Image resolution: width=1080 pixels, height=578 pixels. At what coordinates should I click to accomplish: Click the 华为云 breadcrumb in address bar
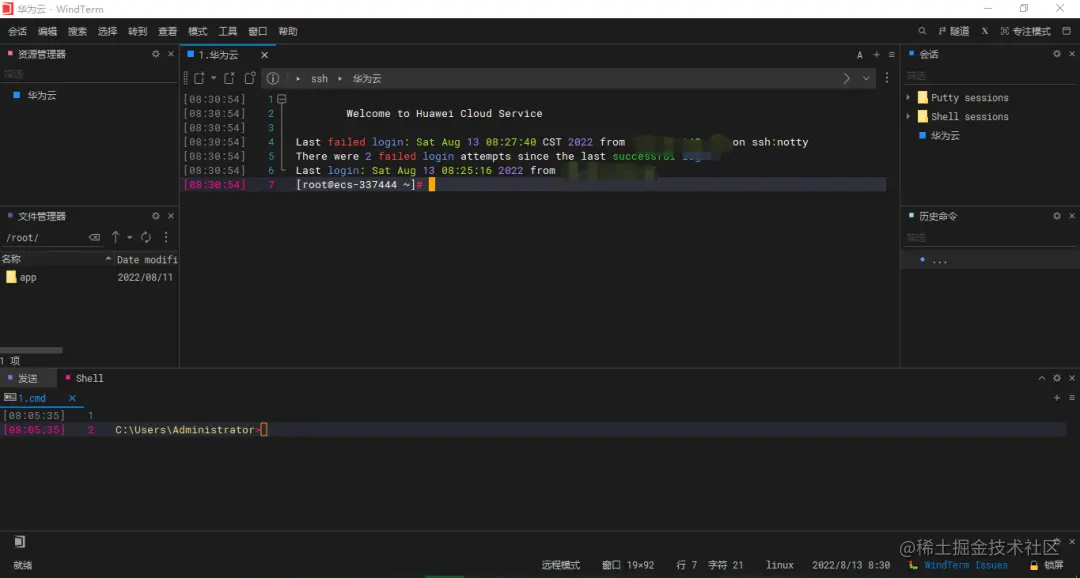[x=367, y=79]
